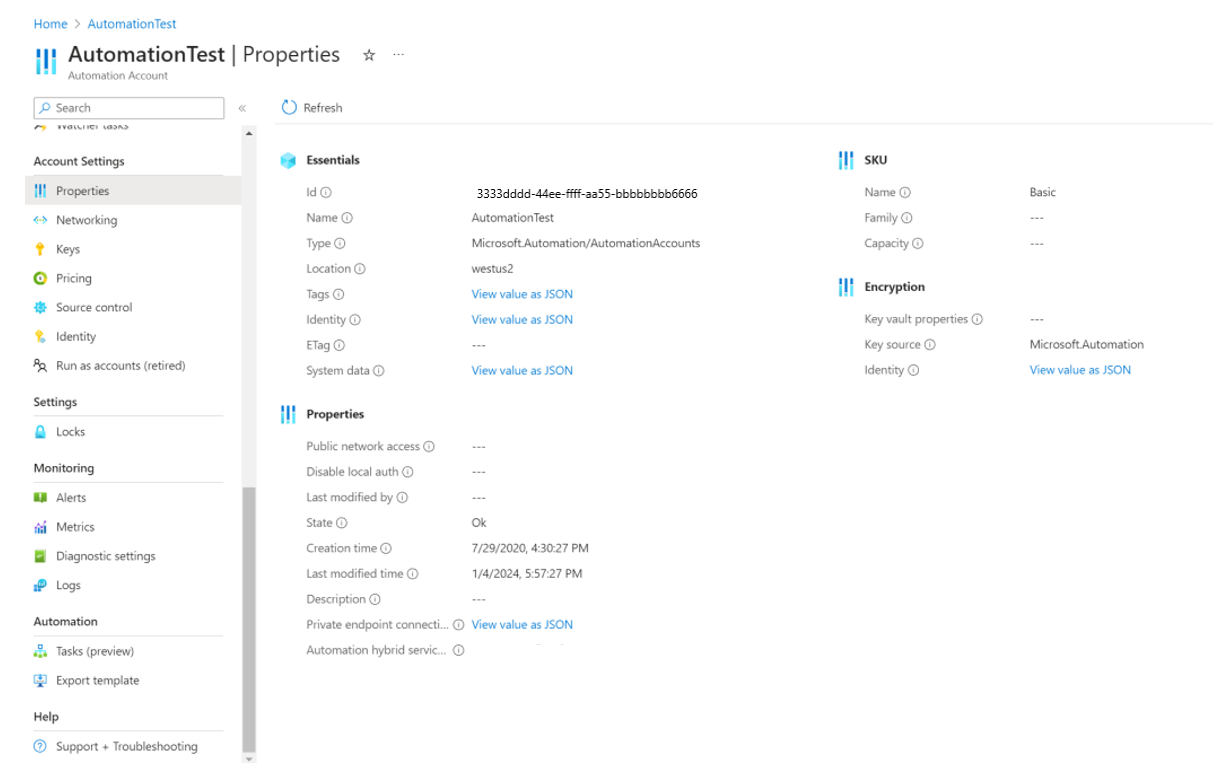Open the Networking icon in sidebar
Image resolution: width=1213 pixels, height=764 pixels.
coord(40,220)
